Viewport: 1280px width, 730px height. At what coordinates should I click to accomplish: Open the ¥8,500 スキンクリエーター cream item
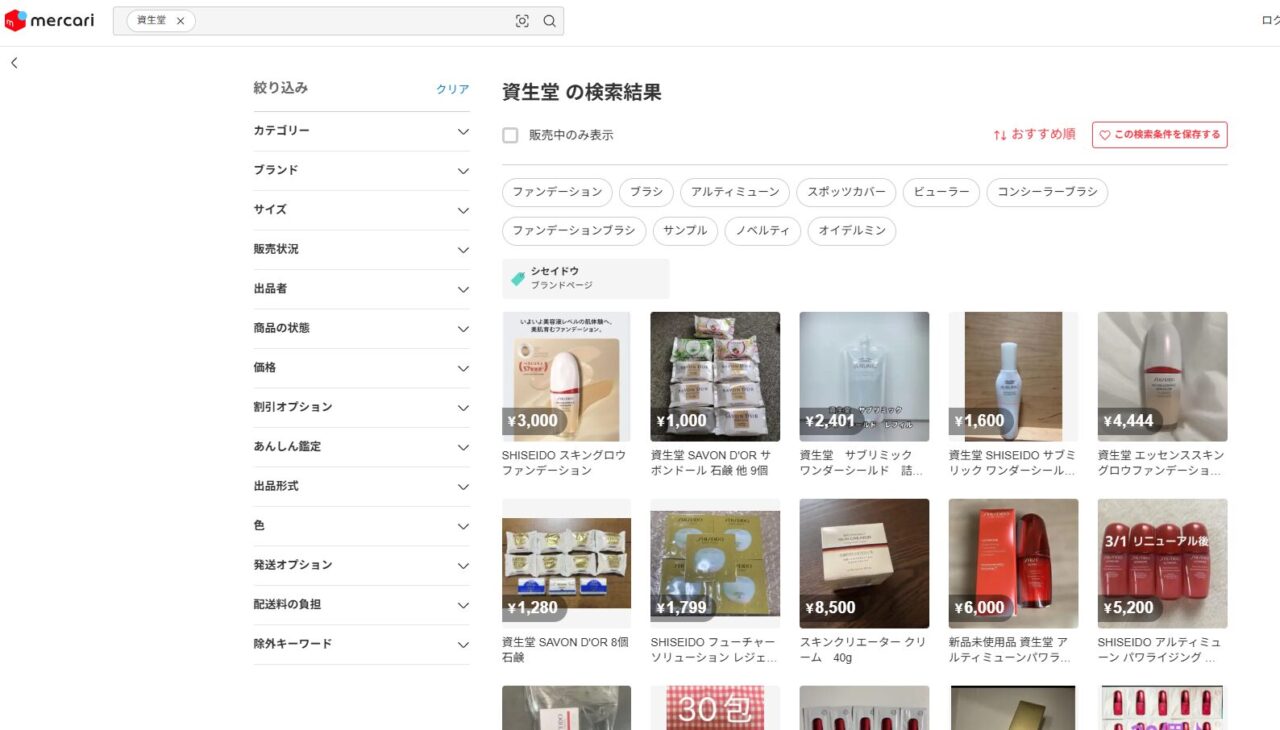pyautogui.click(x=864, y=564)
